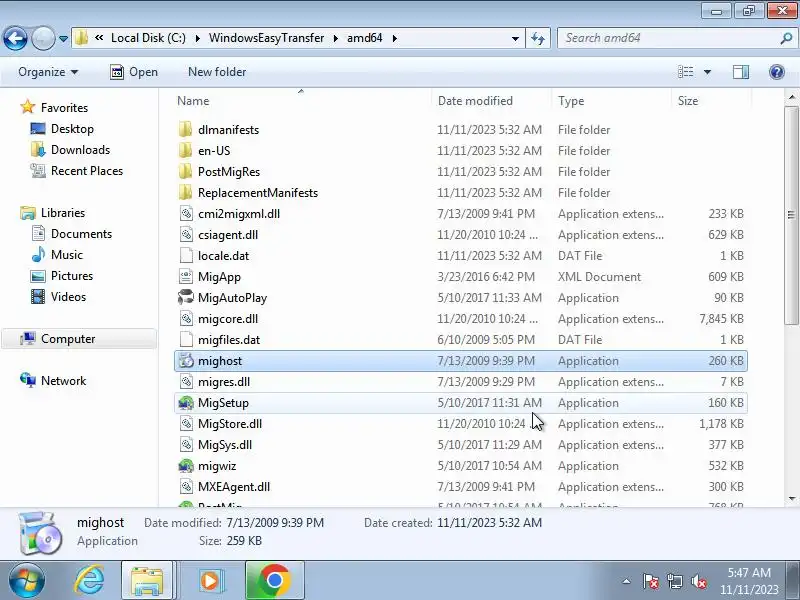Screen dimensions: 800x600
Task: Select WindowsEasyTransfer breadcrumb
Action: (266, 38)
